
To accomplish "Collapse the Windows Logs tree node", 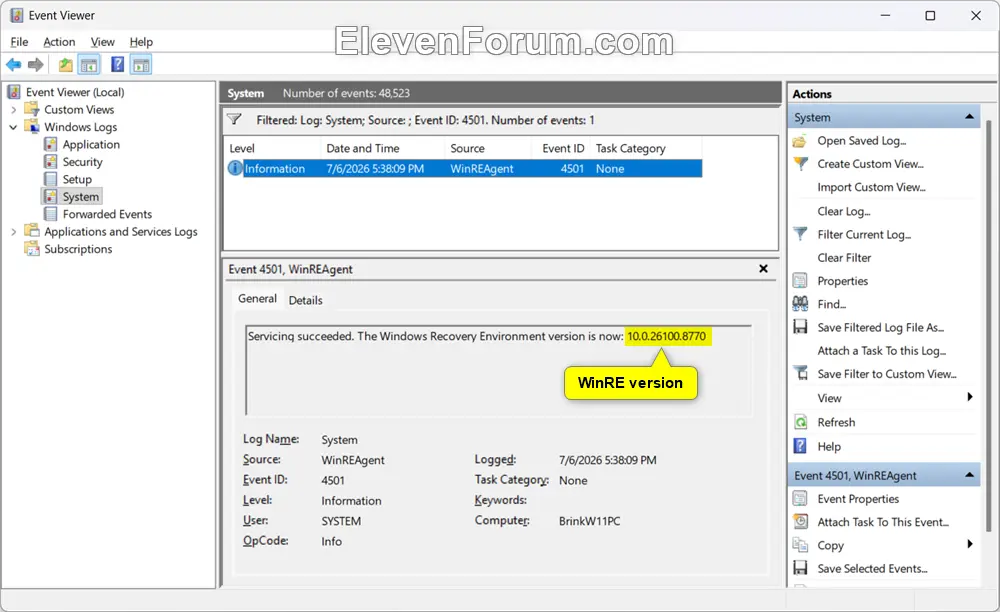I will point(13,127).
